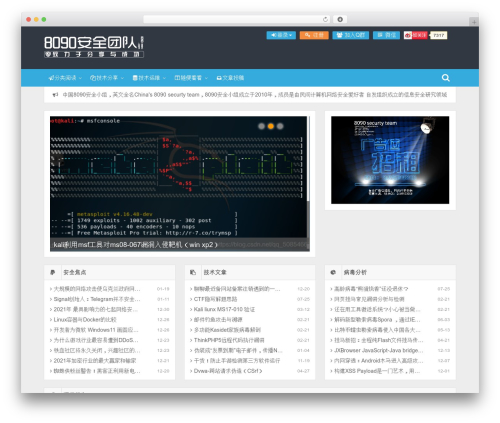This screenshot has height=423, width=500.
Task: Click the Weibo logo icon
Action: (408, 35)
